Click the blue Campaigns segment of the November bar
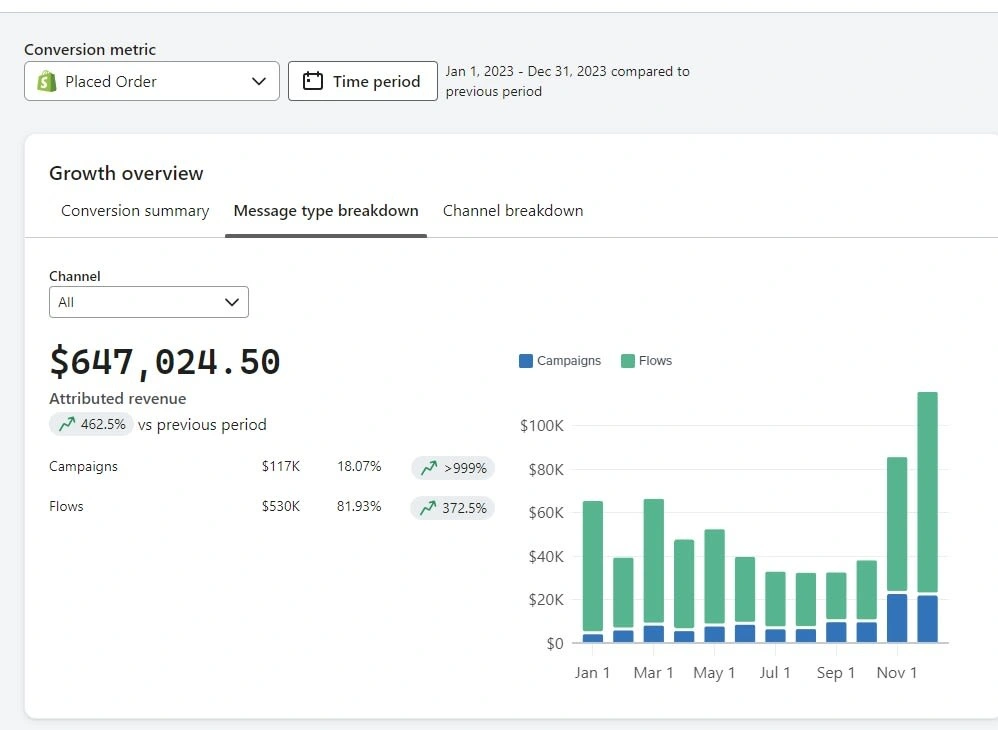Image resolution: width=998 pixels, height=730 pixels. [x=897, y=618]
